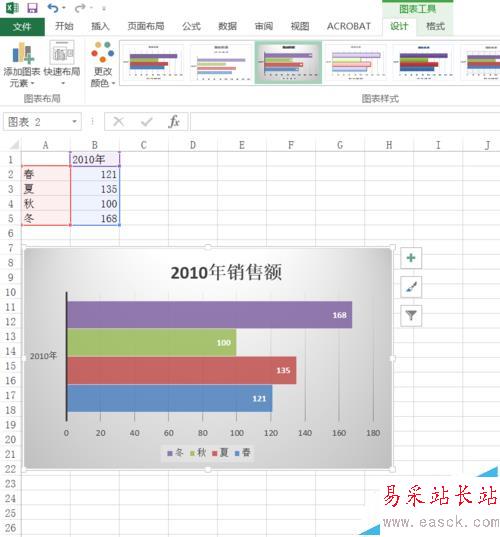Click row header 6
Image resolution: width=500 pixels, height=537 pixels.
[x=11, y=233]
